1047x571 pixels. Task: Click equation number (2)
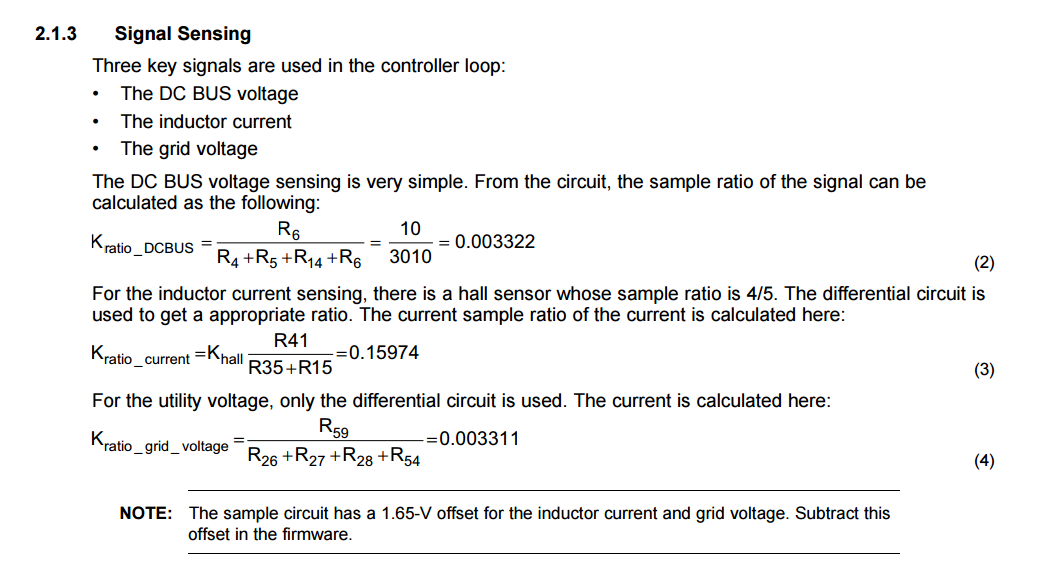tap(984, 264)
